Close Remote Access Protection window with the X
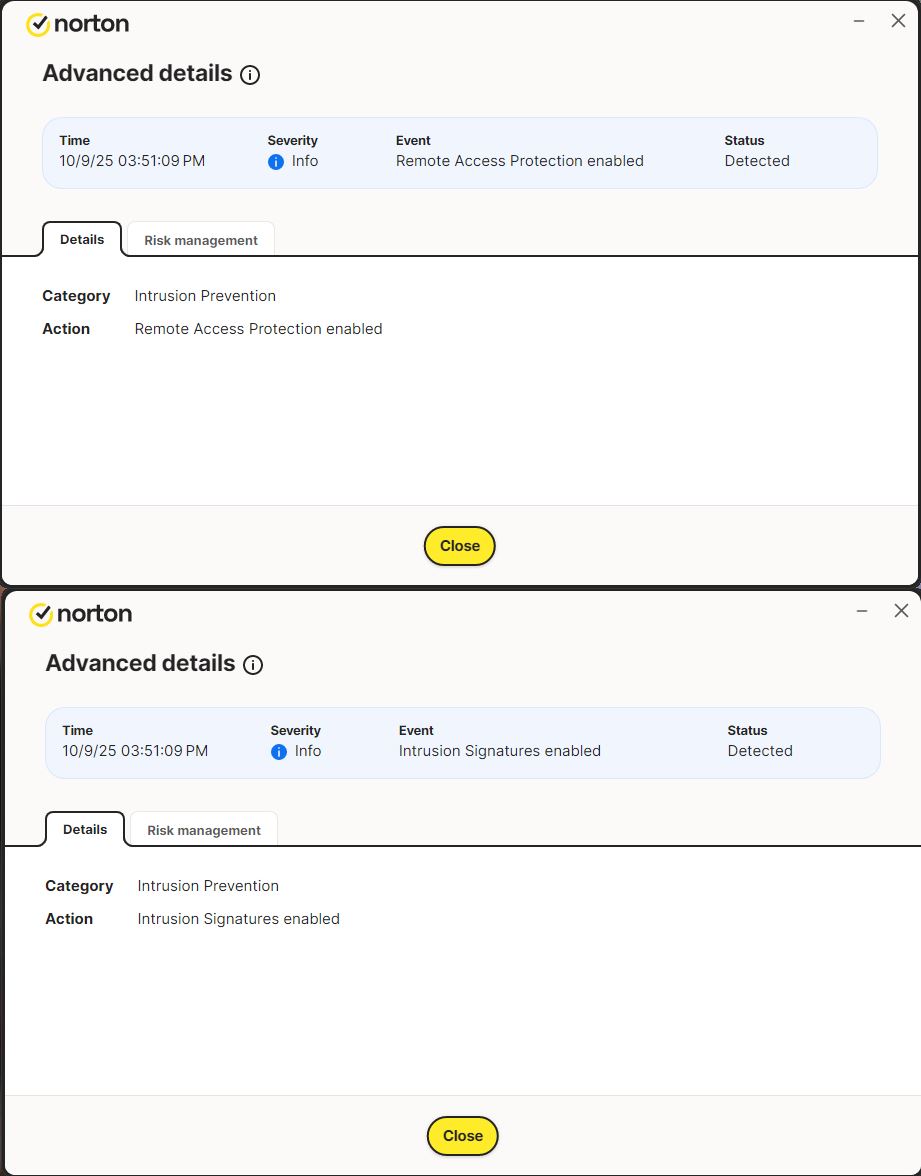This screenshot has height=1176, width=921. pyautogui.click(x=898, y=21)
